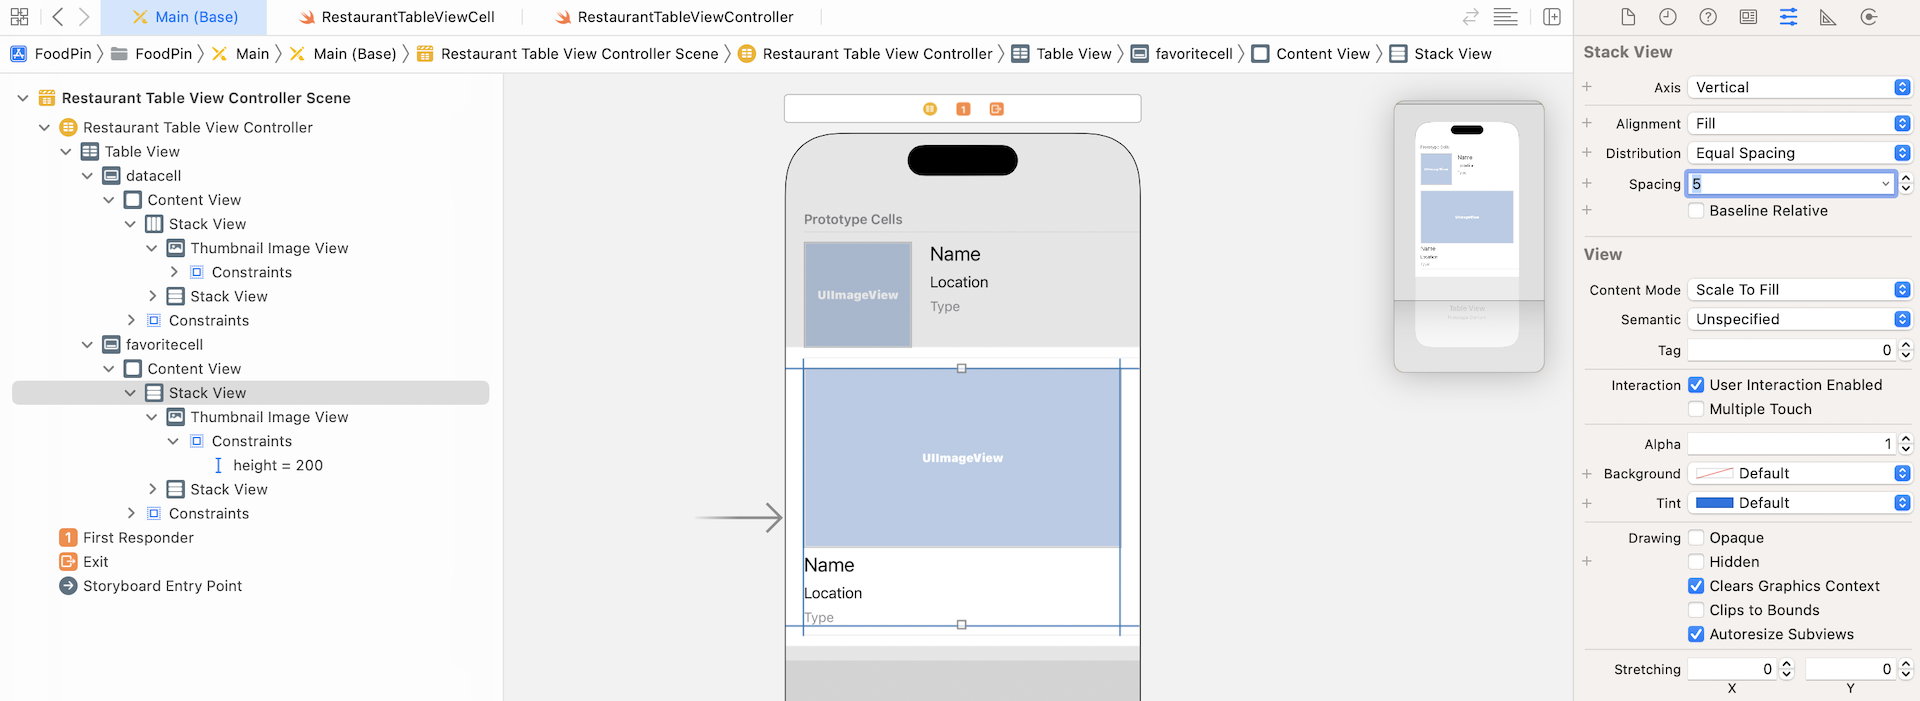Click Restaurant Table View Controller Scene breadcrumb

[x=568, y=54]
